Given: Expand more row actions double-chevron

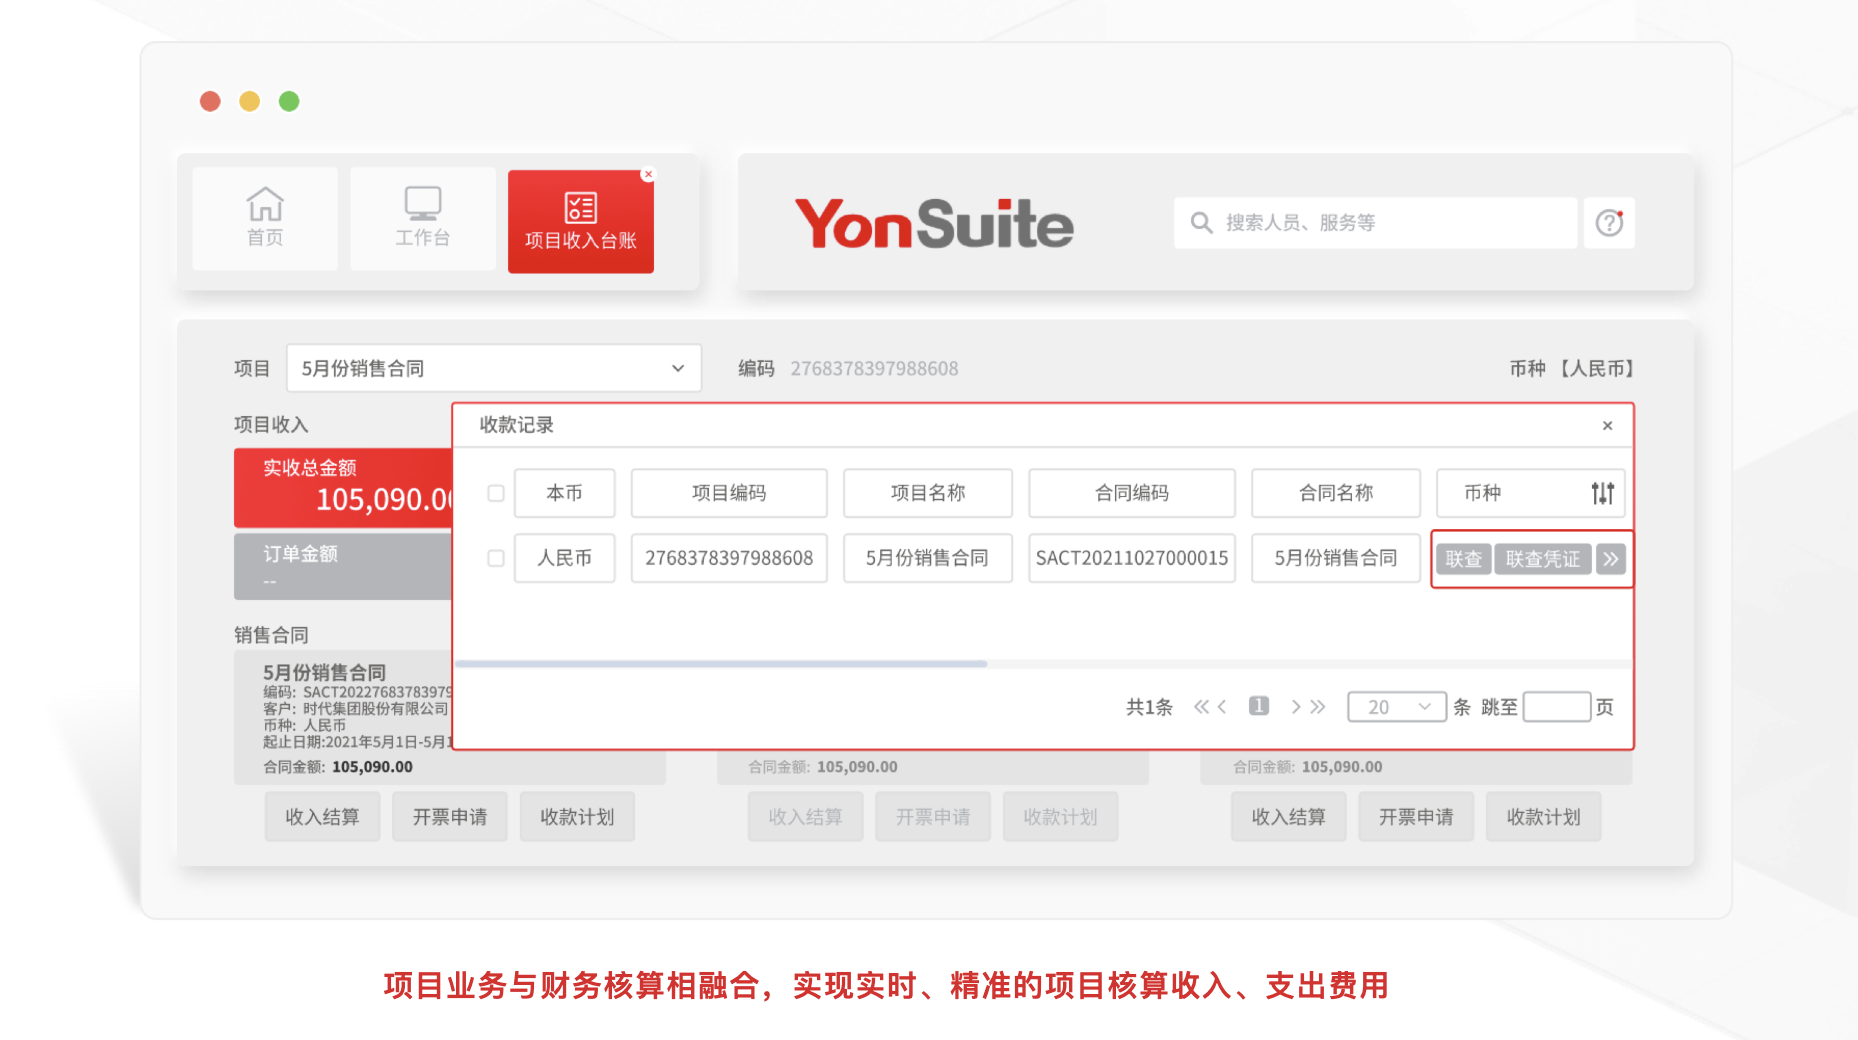Looking at the screenshot, I should [1610, 559].
